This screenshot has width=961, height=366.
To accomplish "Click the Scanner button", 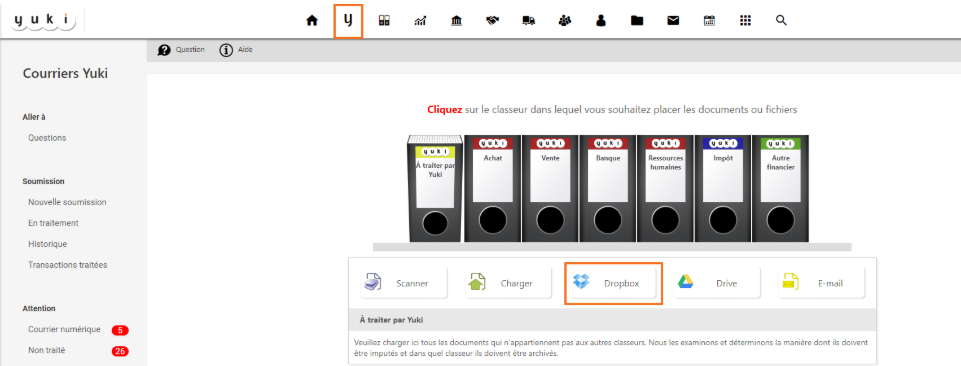I will 403,283.
